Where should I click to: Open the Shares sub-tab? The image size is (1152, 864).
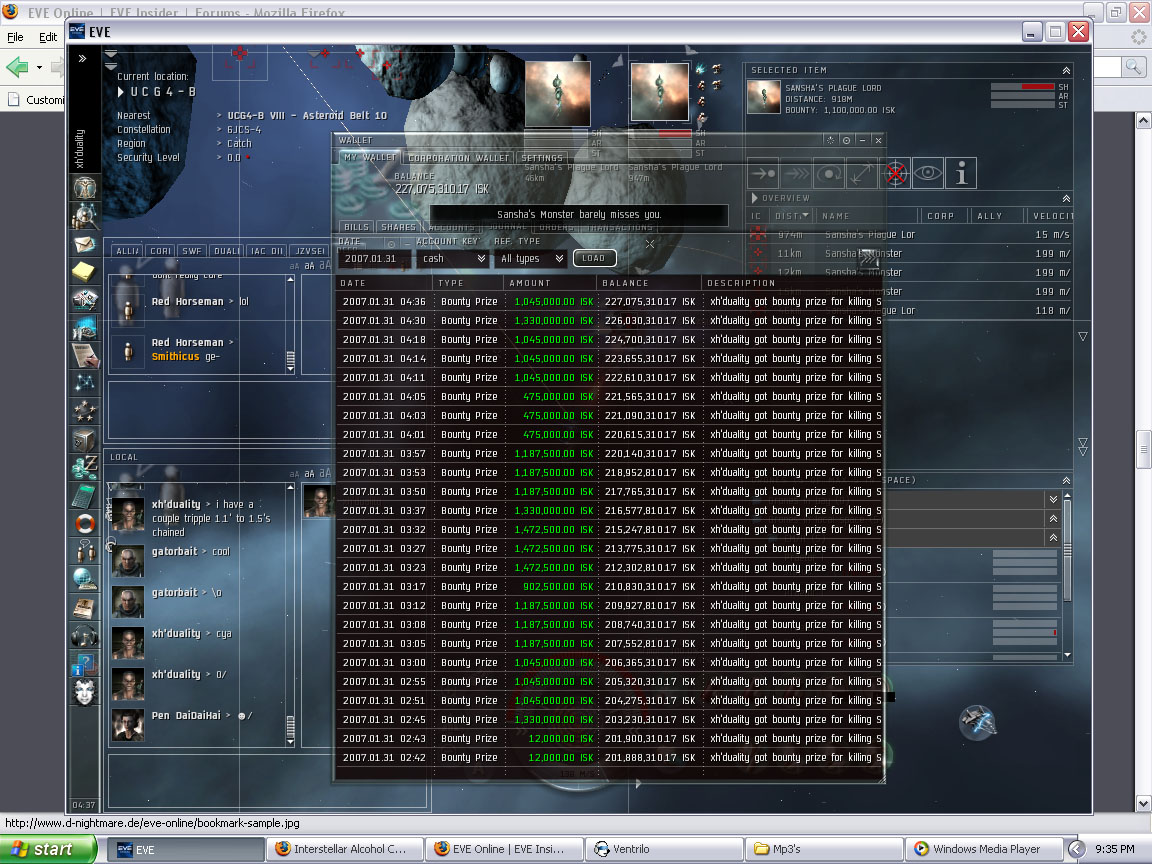point(398,227)
